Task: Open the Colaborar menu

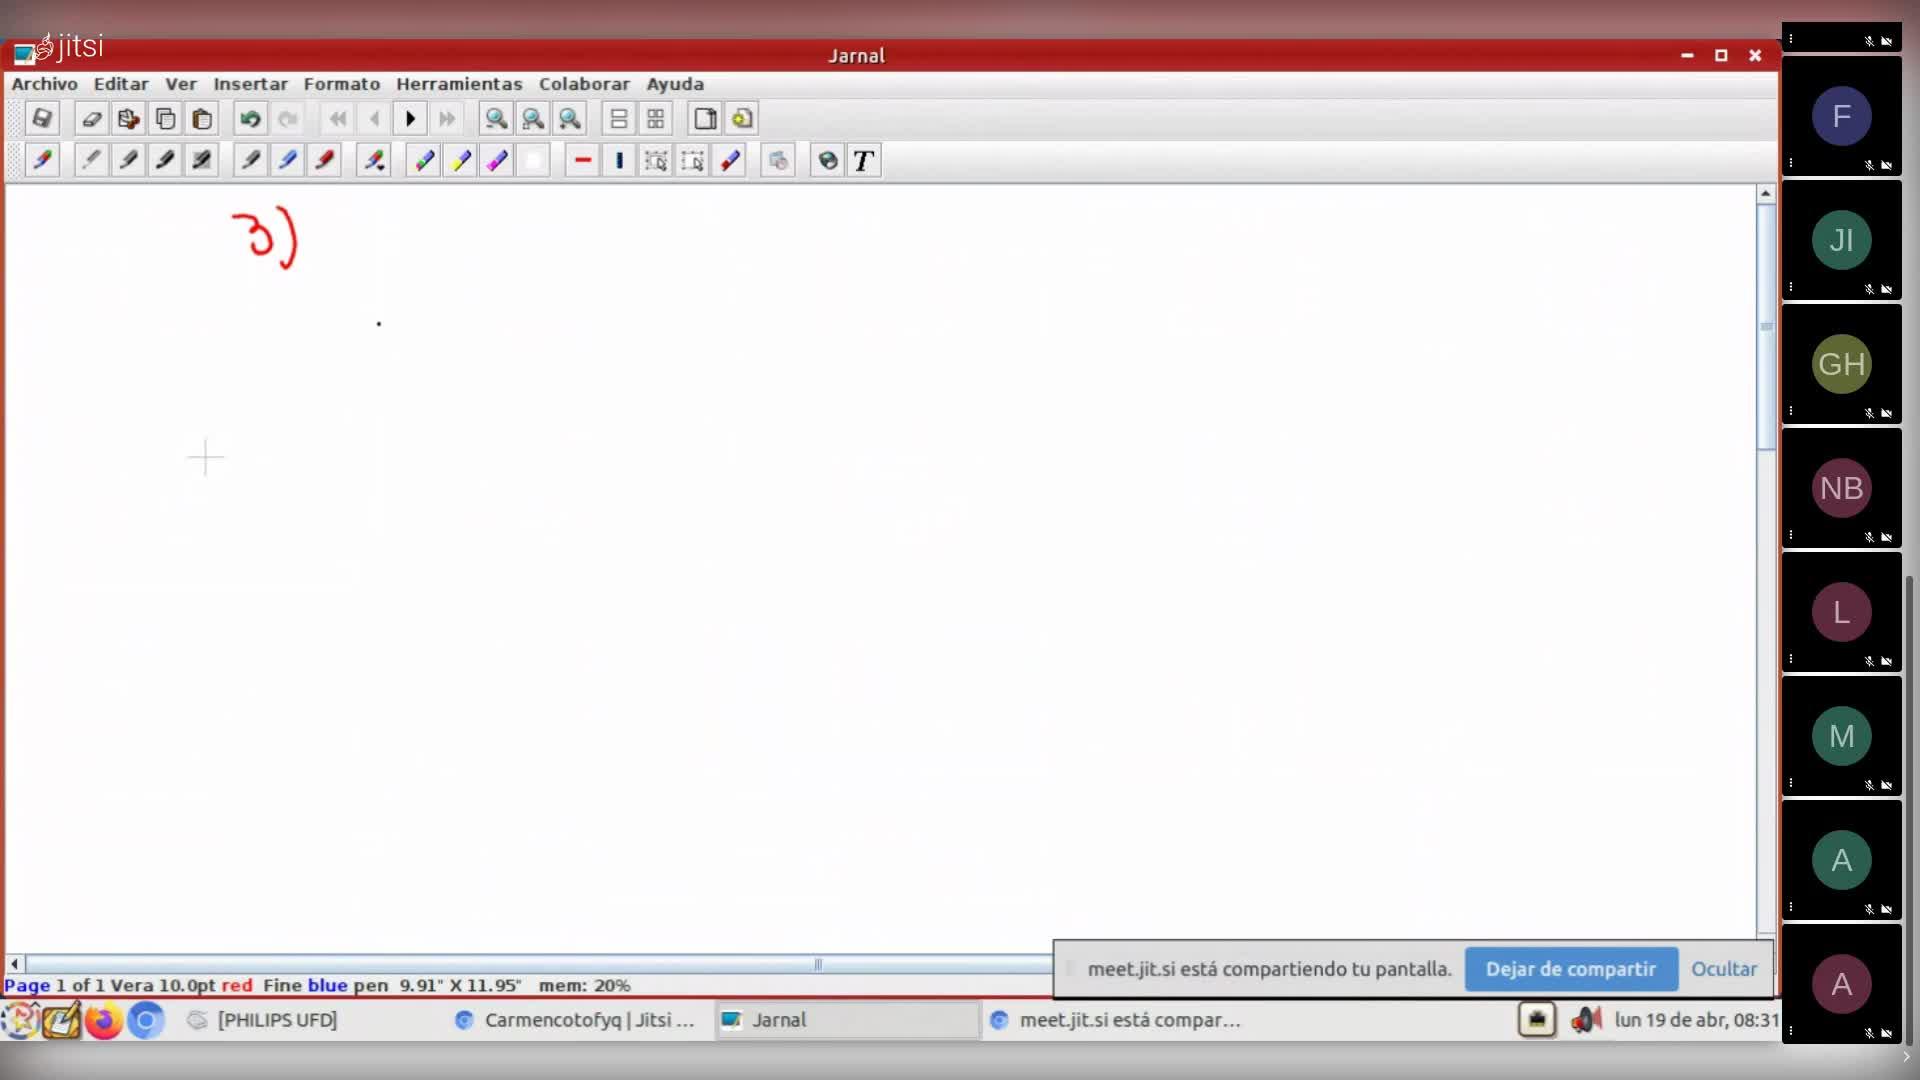Action: [584, 84]
